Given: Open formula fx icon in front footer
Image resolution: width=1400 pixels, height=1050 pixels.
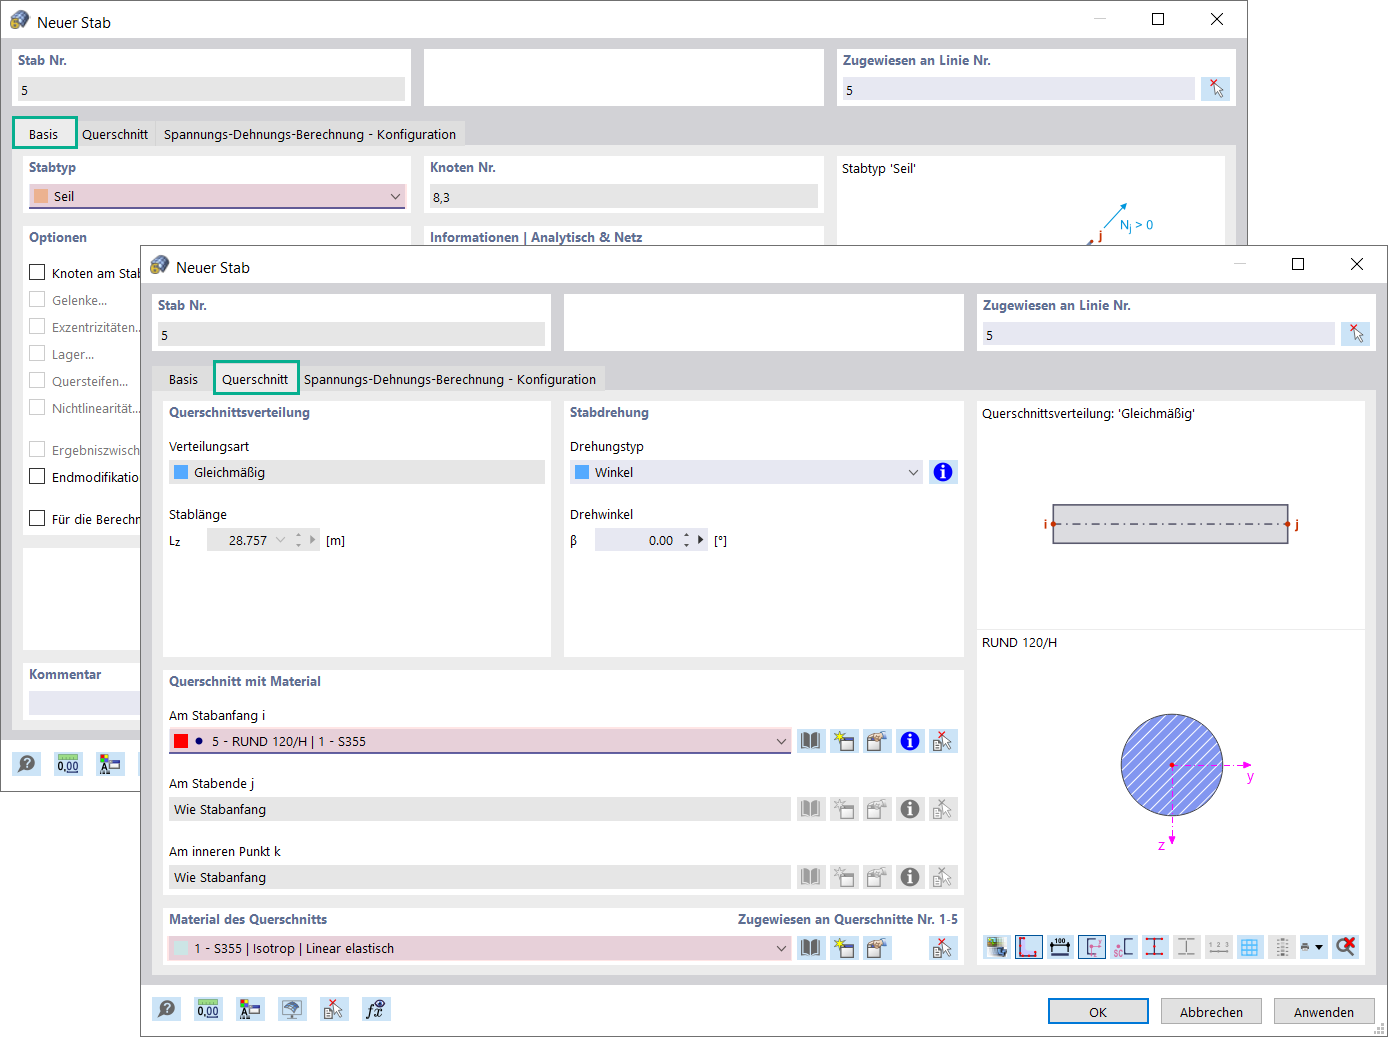Looking at the screenshot, I should [x=376, y=1010].
